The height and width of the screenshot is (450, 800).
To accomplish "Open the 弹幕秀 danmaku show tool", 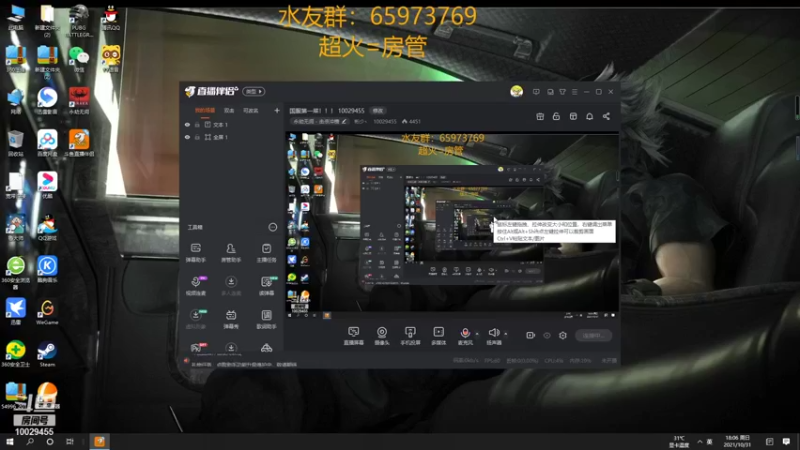I will [x=231, y=319].
